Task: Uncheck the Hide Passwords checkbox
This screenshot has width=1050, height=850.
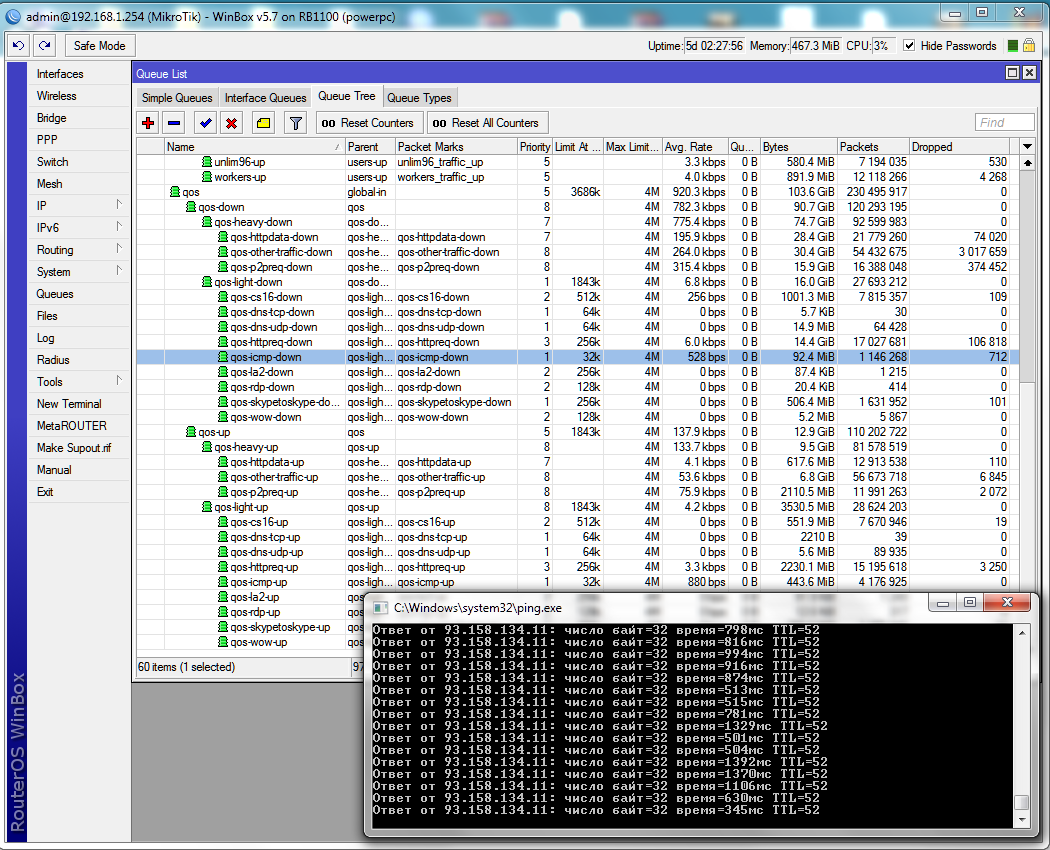Action: [908, 45]
